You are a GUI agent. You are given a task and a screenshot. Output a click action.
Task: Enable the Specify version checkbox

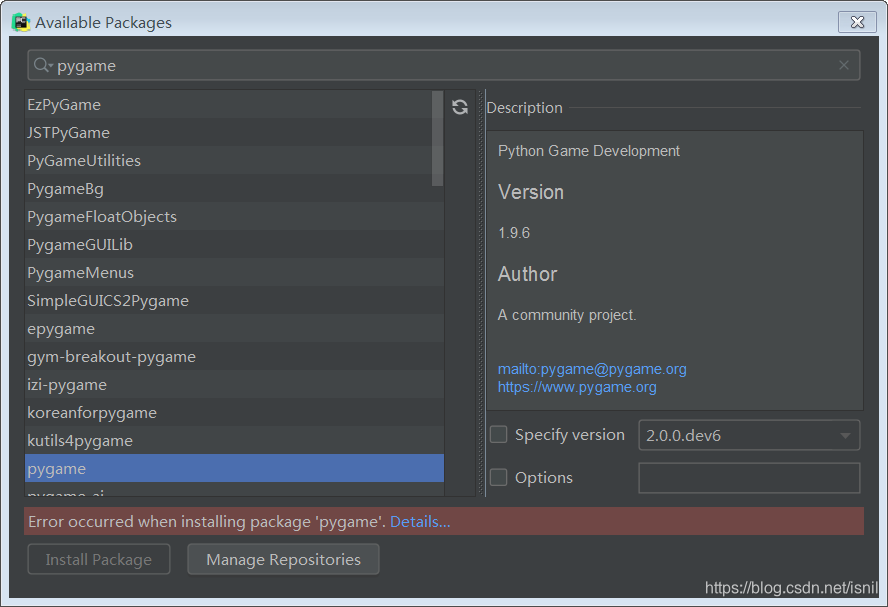point(498,435)
